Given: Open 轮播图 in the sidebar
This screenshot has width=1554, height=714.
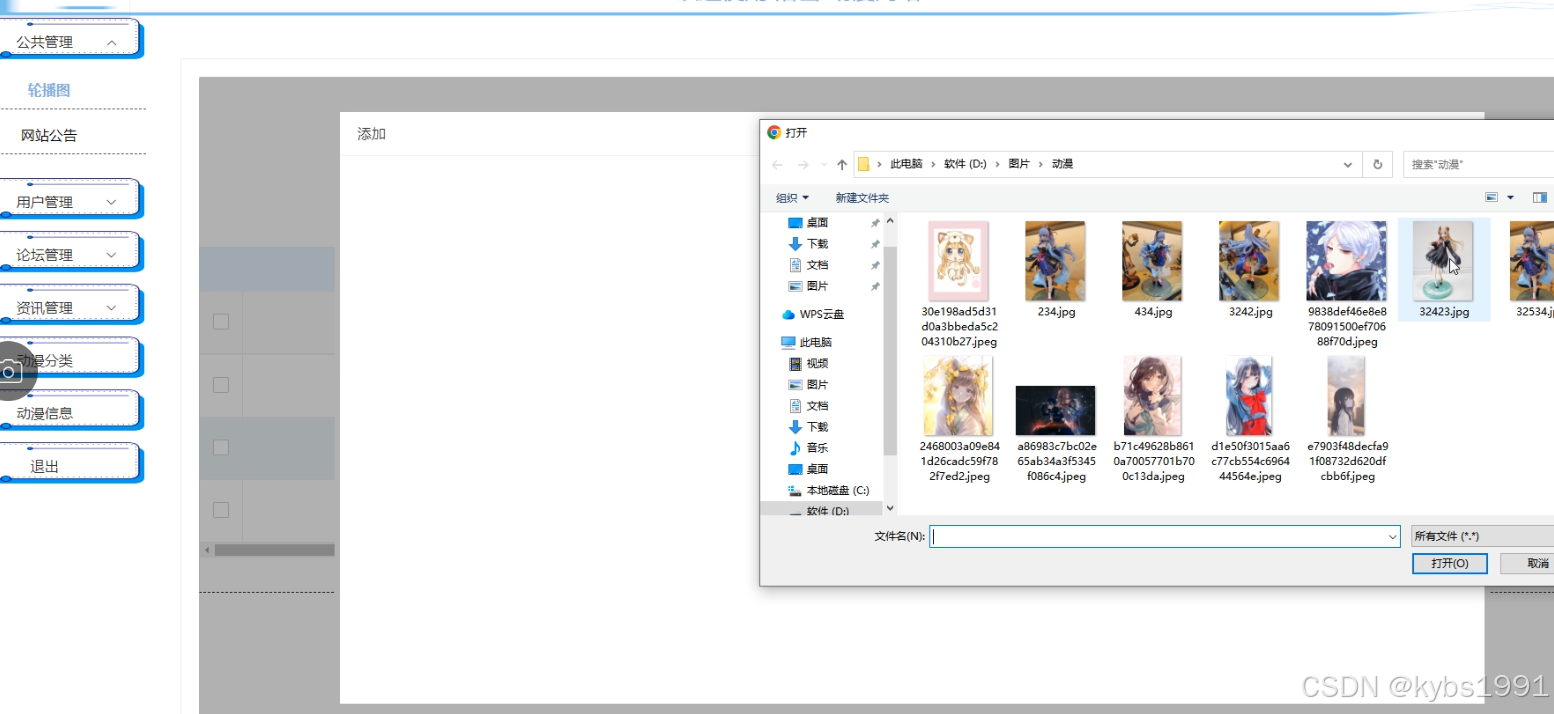Looking at the screenshot, I should (x=49, y=90).
